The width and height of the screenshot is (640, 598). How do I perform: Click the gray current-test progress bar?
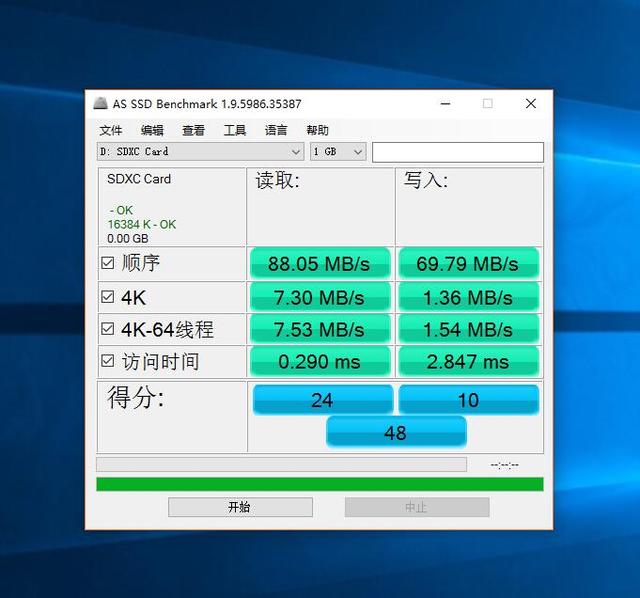click(x=281, y=465)
